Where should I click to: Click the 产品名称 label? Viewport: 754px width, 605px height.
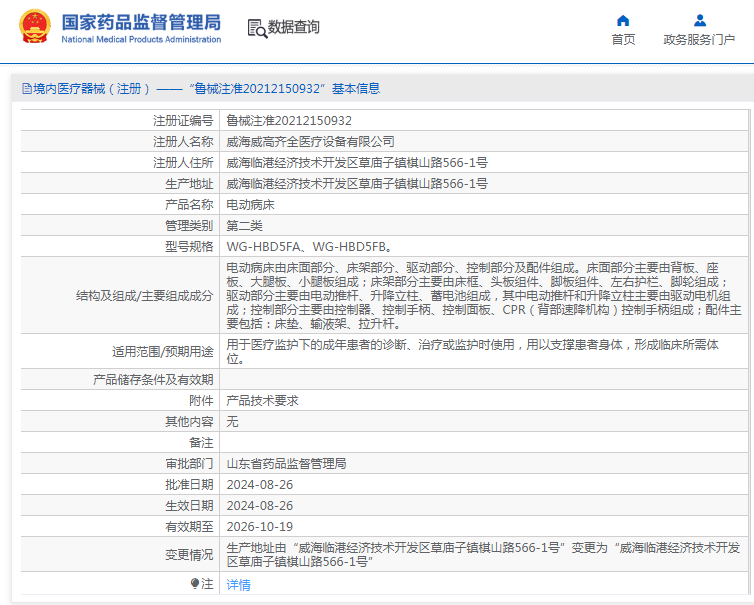[189, 205]
